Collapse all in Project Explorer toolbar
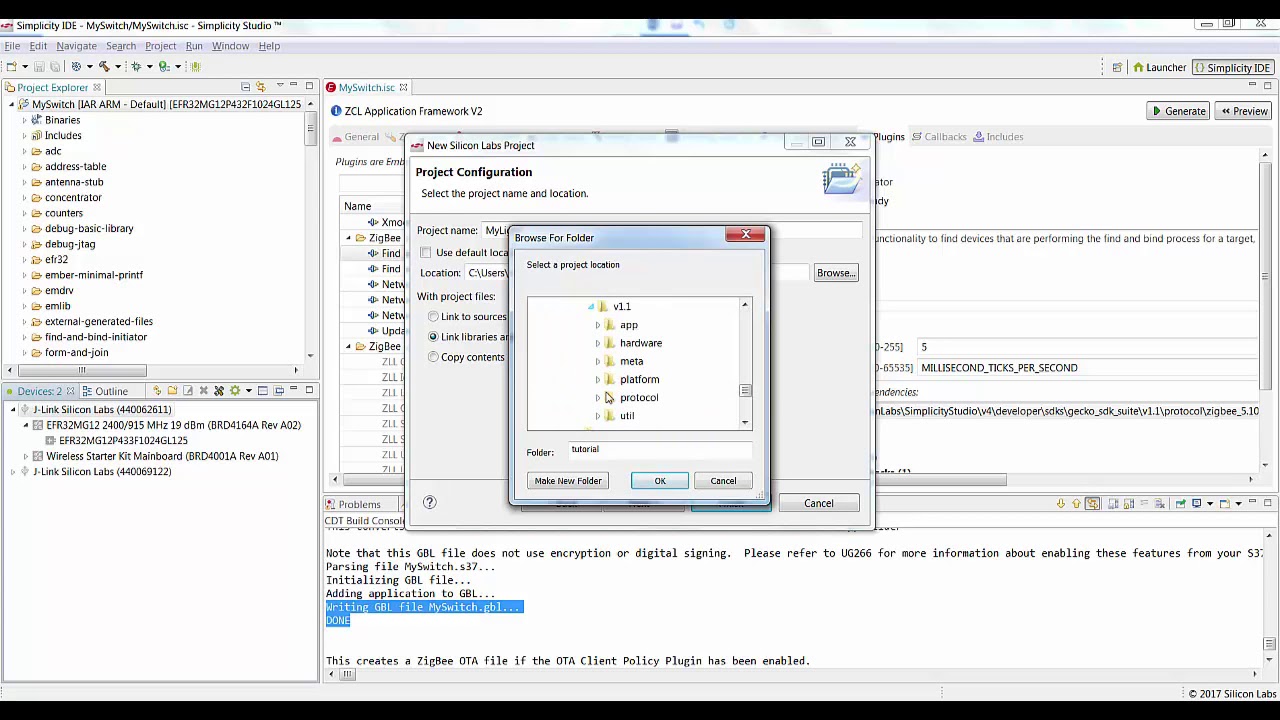1280x720 pixels. (x=245, y=87)
